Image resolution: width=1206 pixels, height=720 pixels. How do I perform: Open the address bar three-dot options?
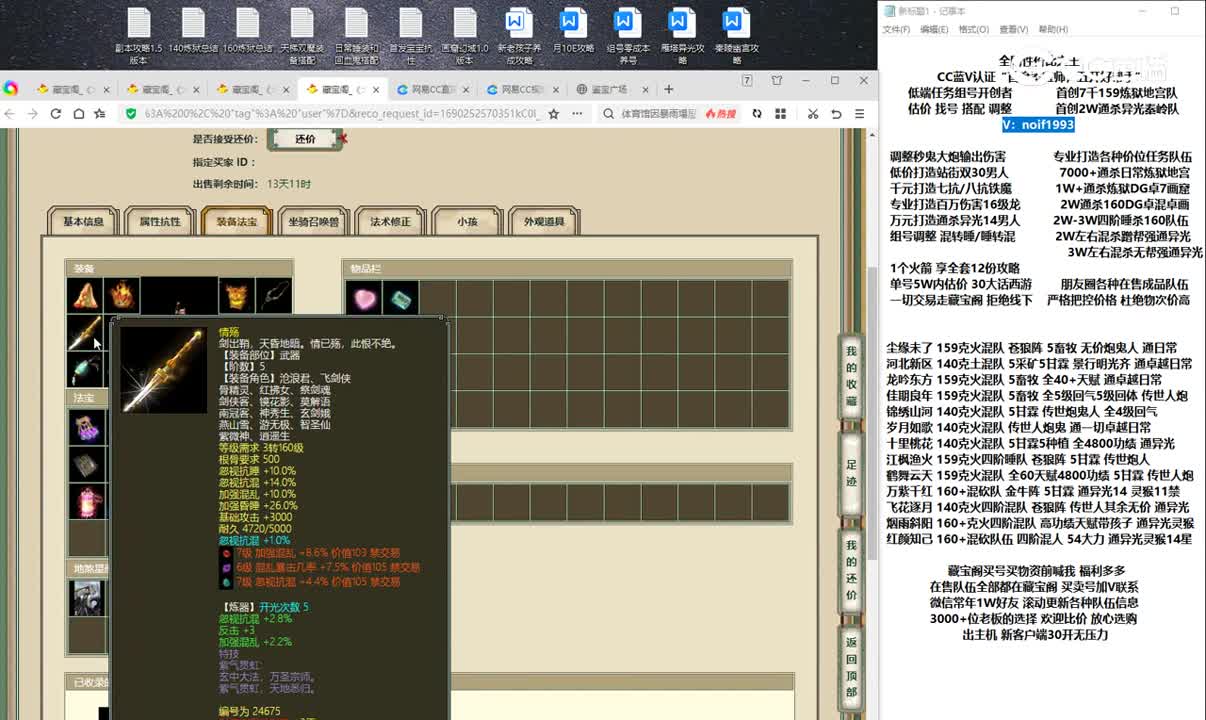click(577, 114)
